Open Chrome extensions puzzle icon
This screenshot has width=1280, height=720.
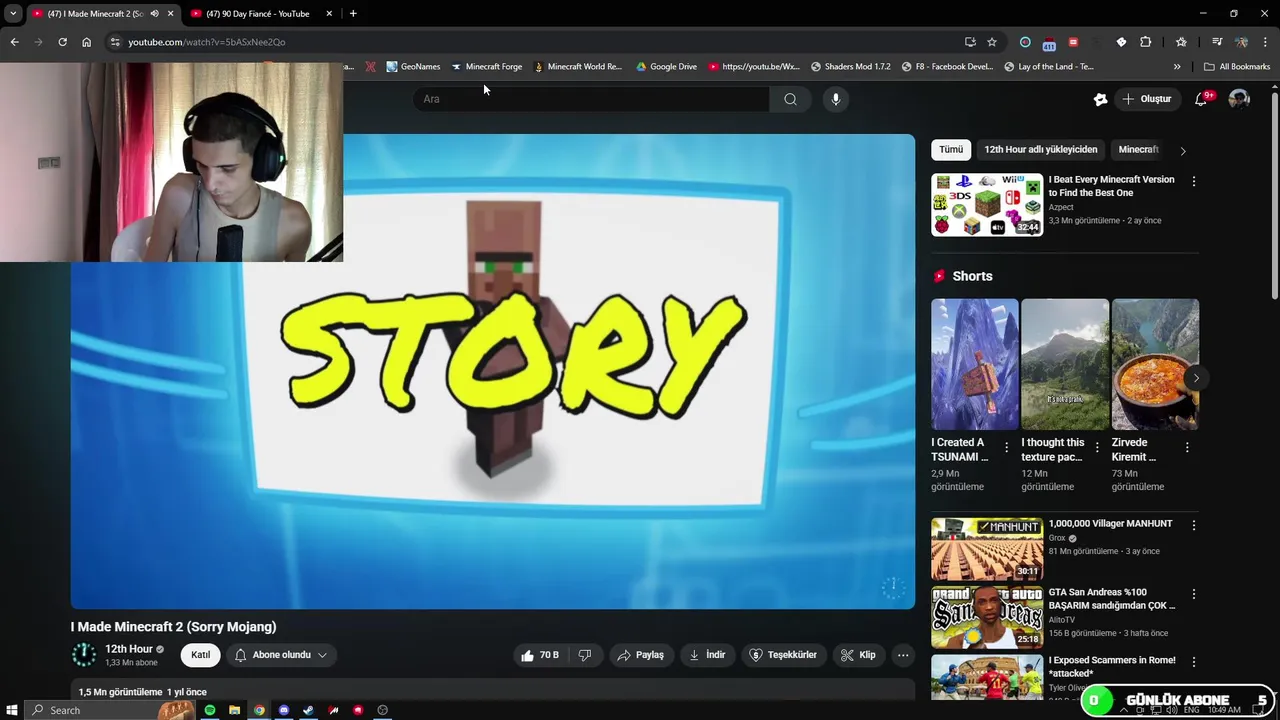pos(1146,42)
